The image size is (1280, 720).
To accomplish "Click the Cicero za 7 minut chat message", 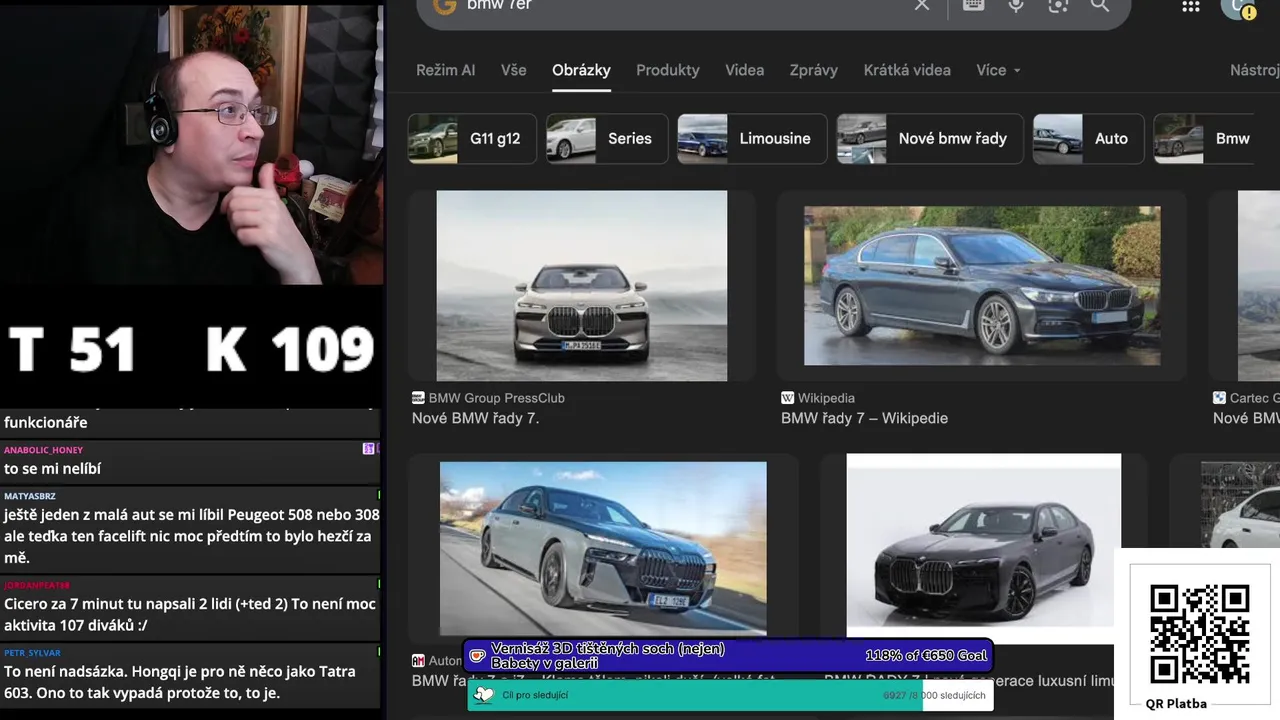I will tap(190, 613).
